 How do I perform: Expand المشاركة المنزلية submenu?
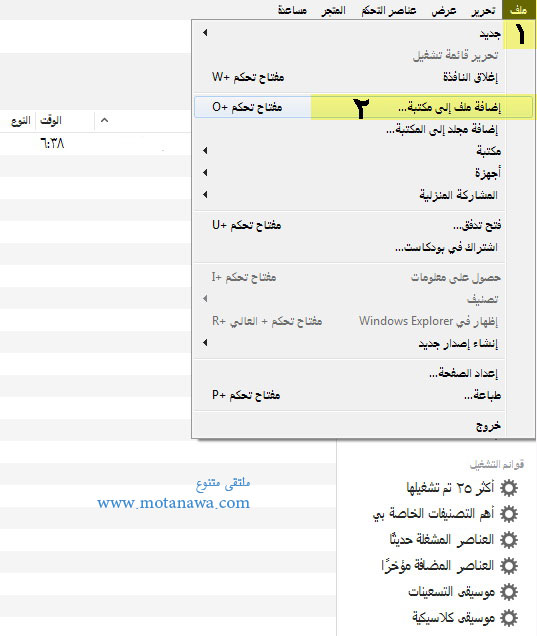[205, 194]
